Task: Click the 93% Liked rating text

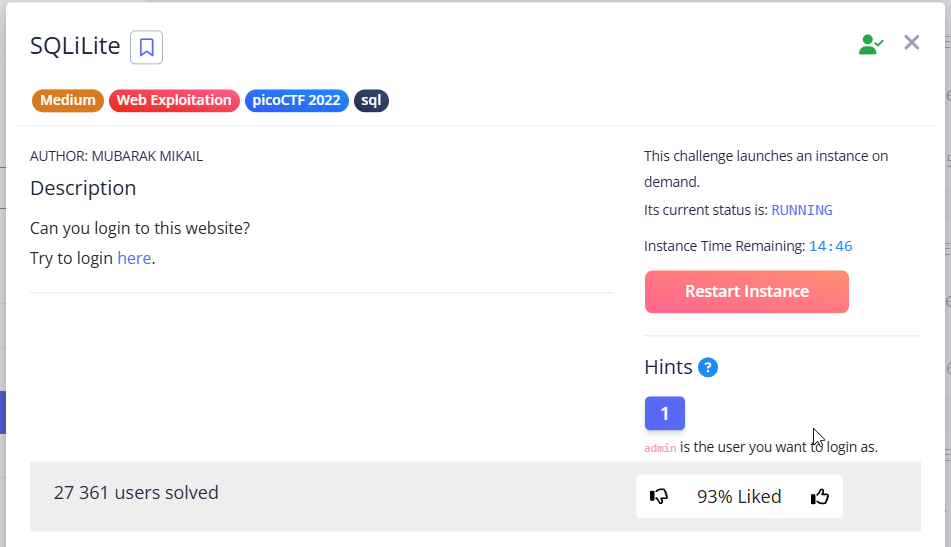Action: (739, 497)
